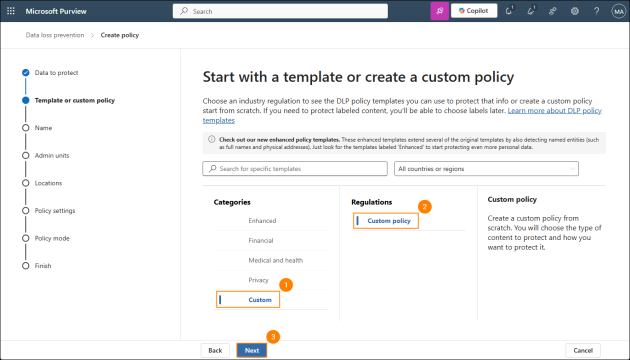Click the magnifier icon in header Search

click(x=184, y=11)
